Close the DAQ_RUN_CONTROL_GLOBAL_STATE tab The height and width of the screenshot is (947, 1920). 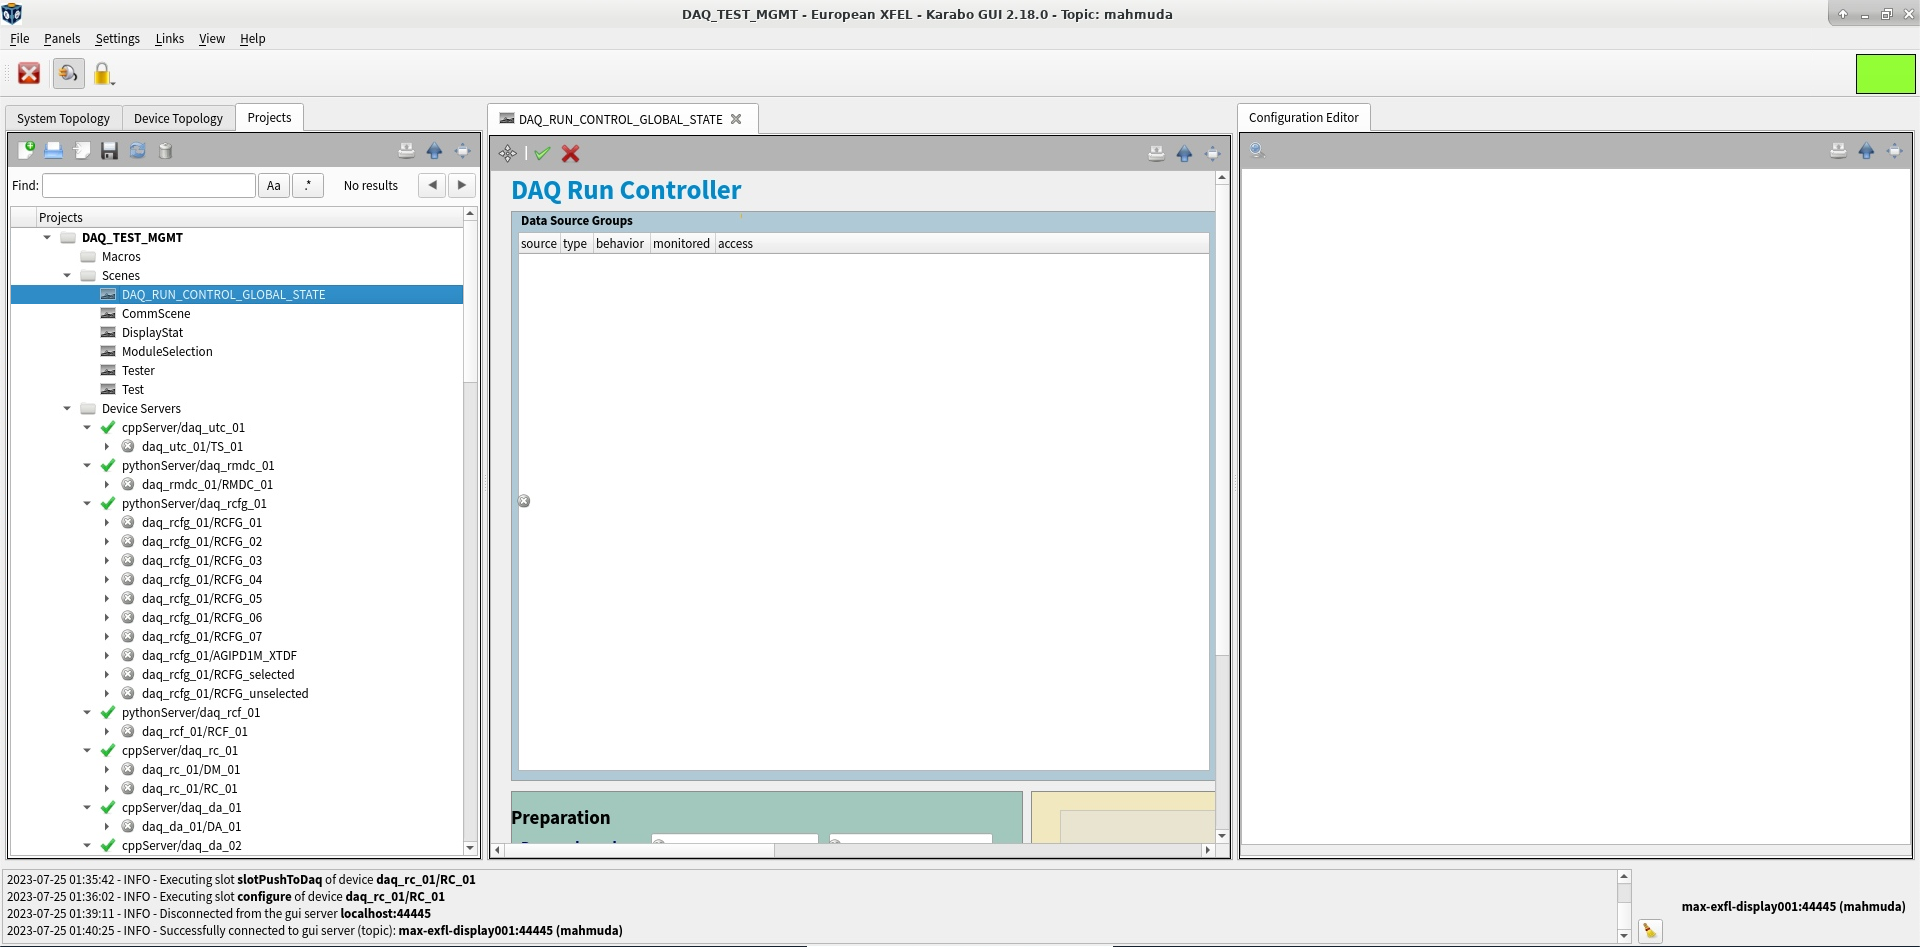(x=736, y=119)
